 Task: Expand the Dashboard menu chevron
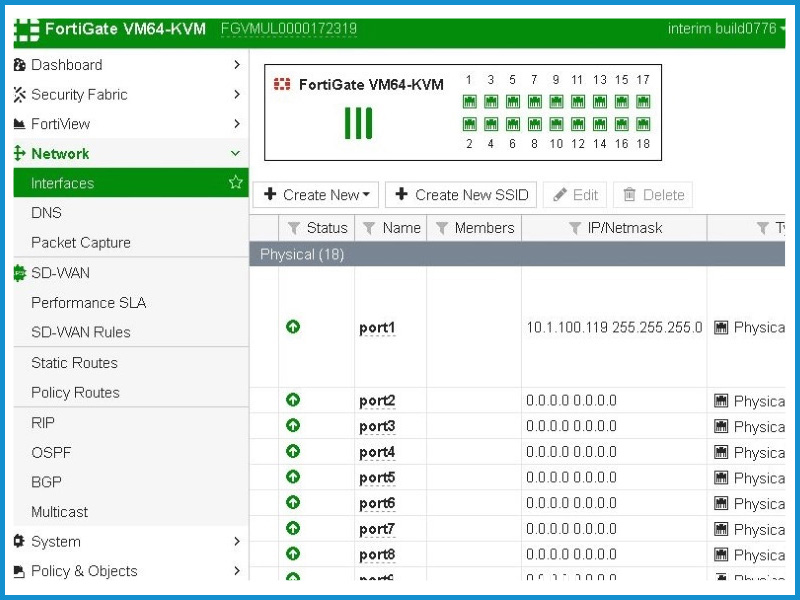237,64
